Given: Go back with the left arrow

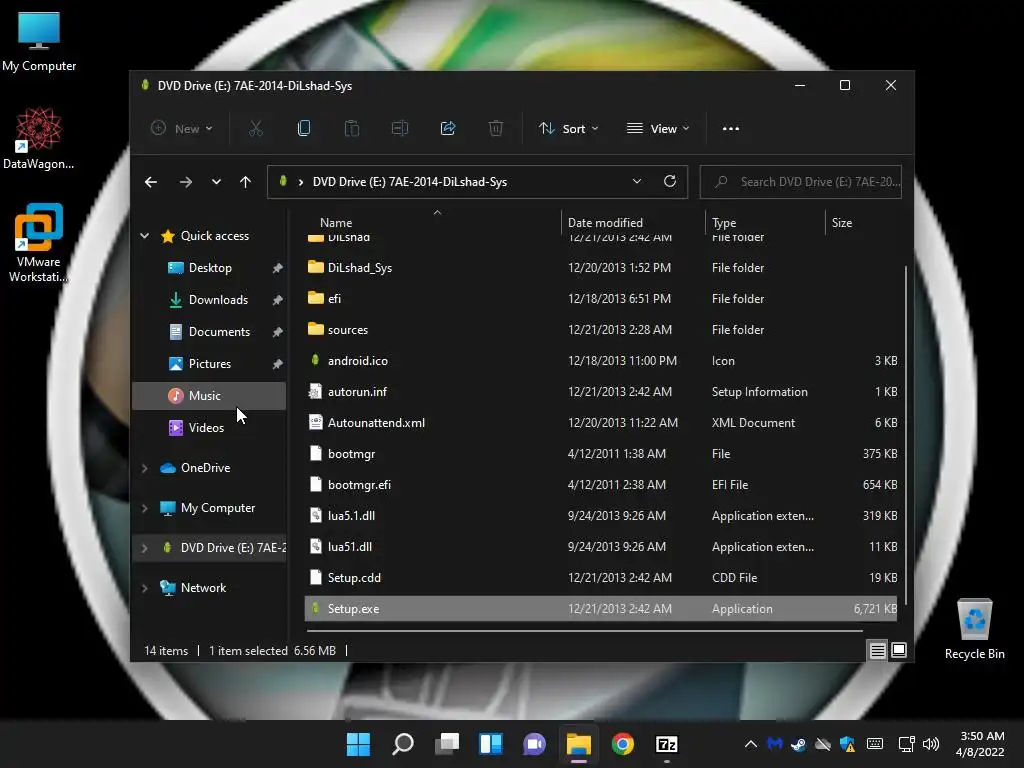Looking at the screenshot, I should click(151, 182).
